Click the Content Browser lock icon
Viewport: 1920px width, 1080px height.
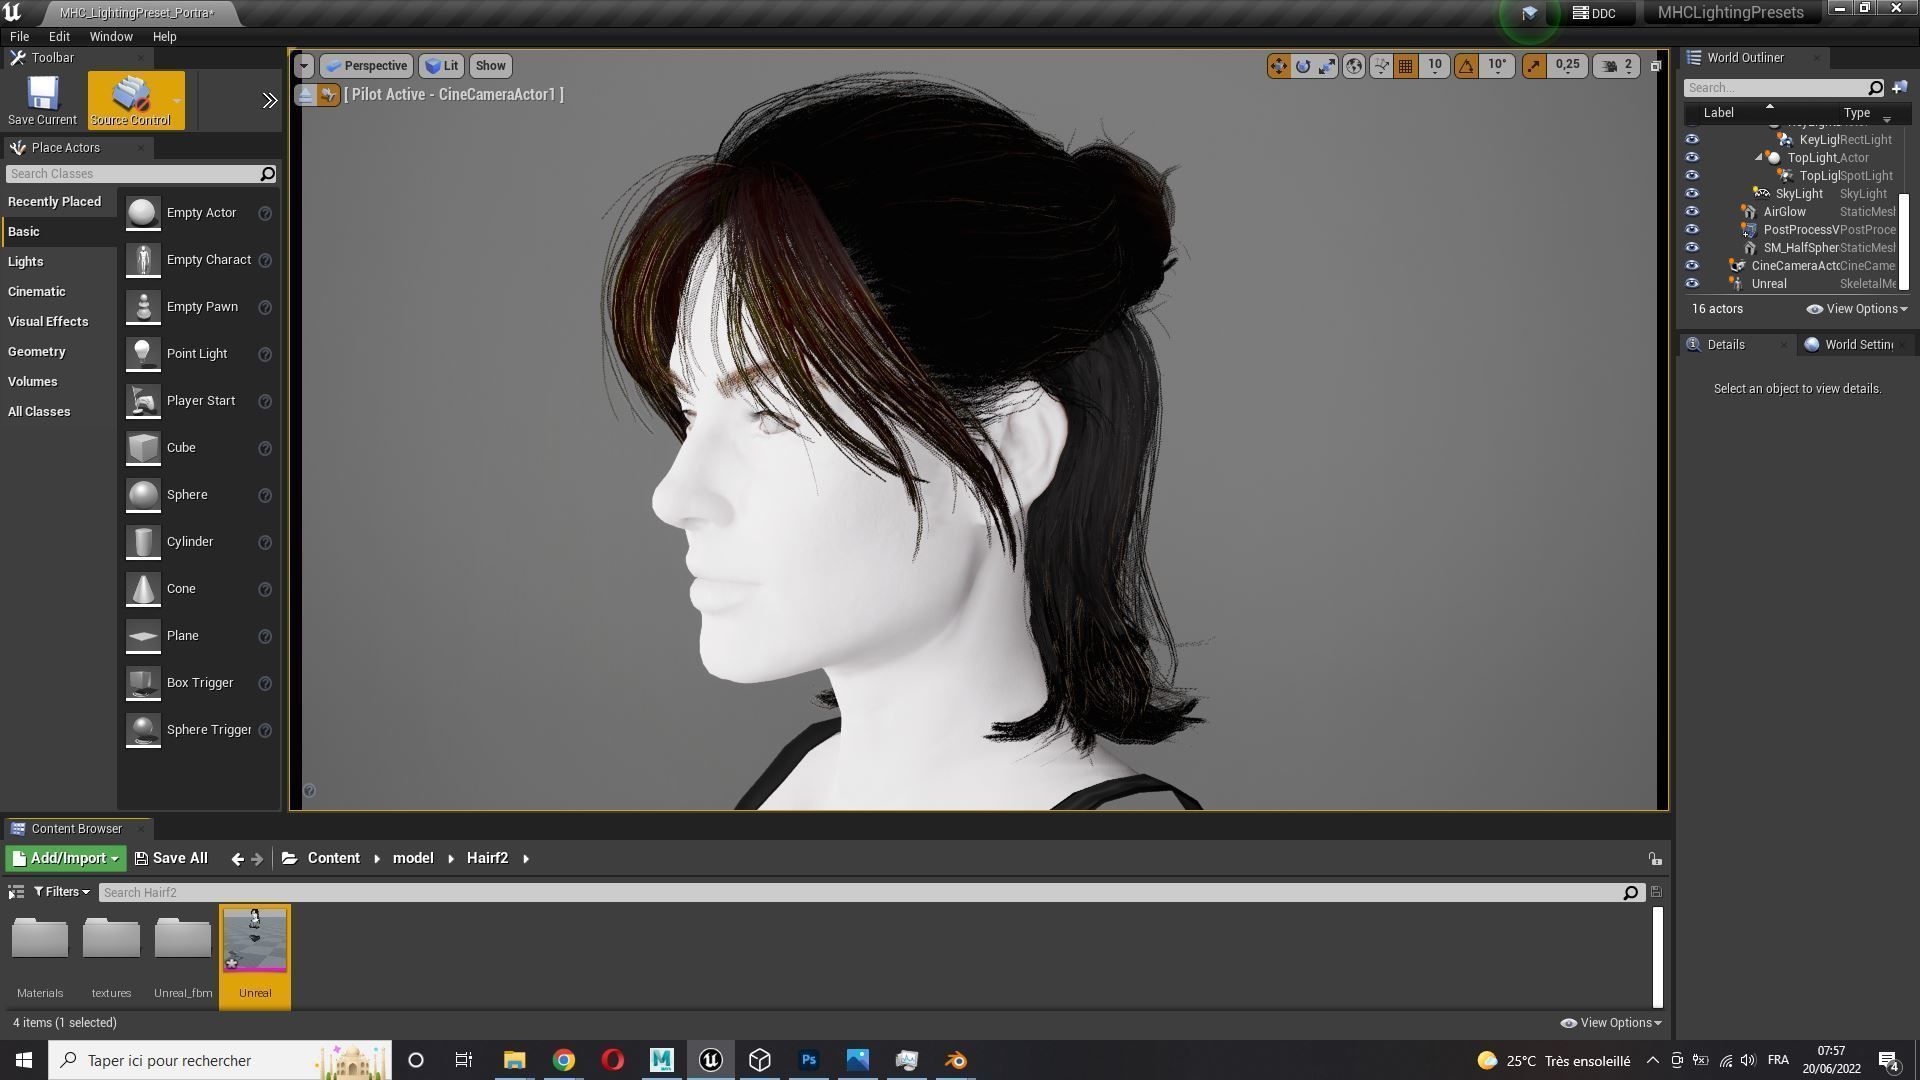(x=1655, y=859)
